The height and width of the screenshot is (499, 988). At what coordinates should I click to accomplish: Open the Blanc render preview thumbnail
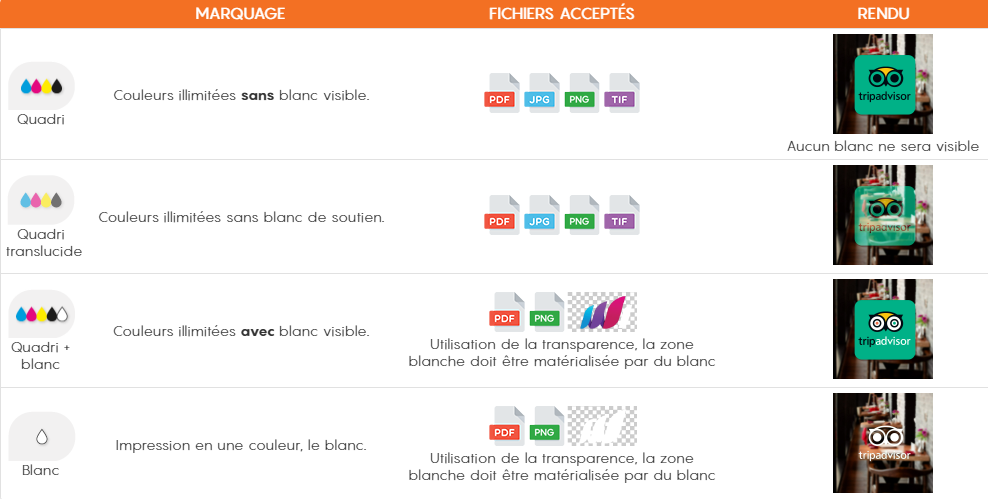882,442
